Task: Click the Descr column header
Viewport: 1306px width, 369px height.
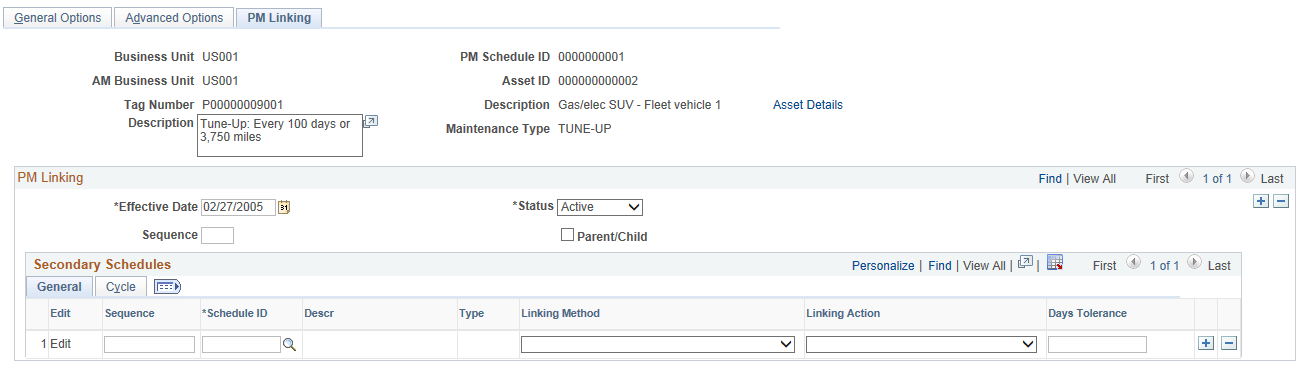Action: (x=319, y=313)
